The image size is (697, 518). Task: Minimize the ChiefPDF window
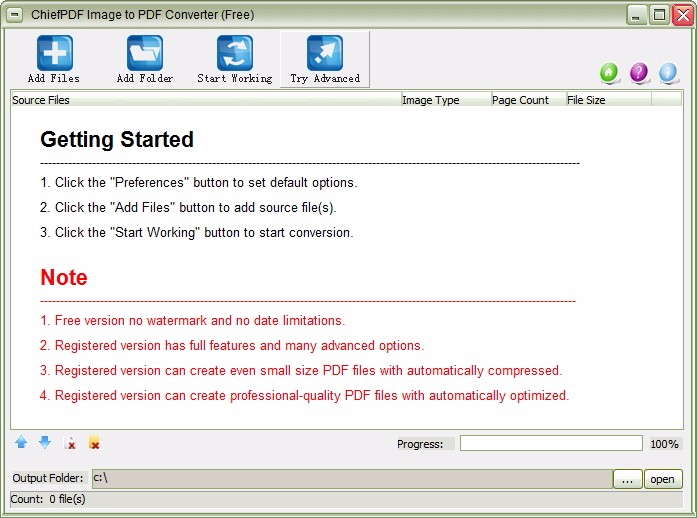coord(637,16)
